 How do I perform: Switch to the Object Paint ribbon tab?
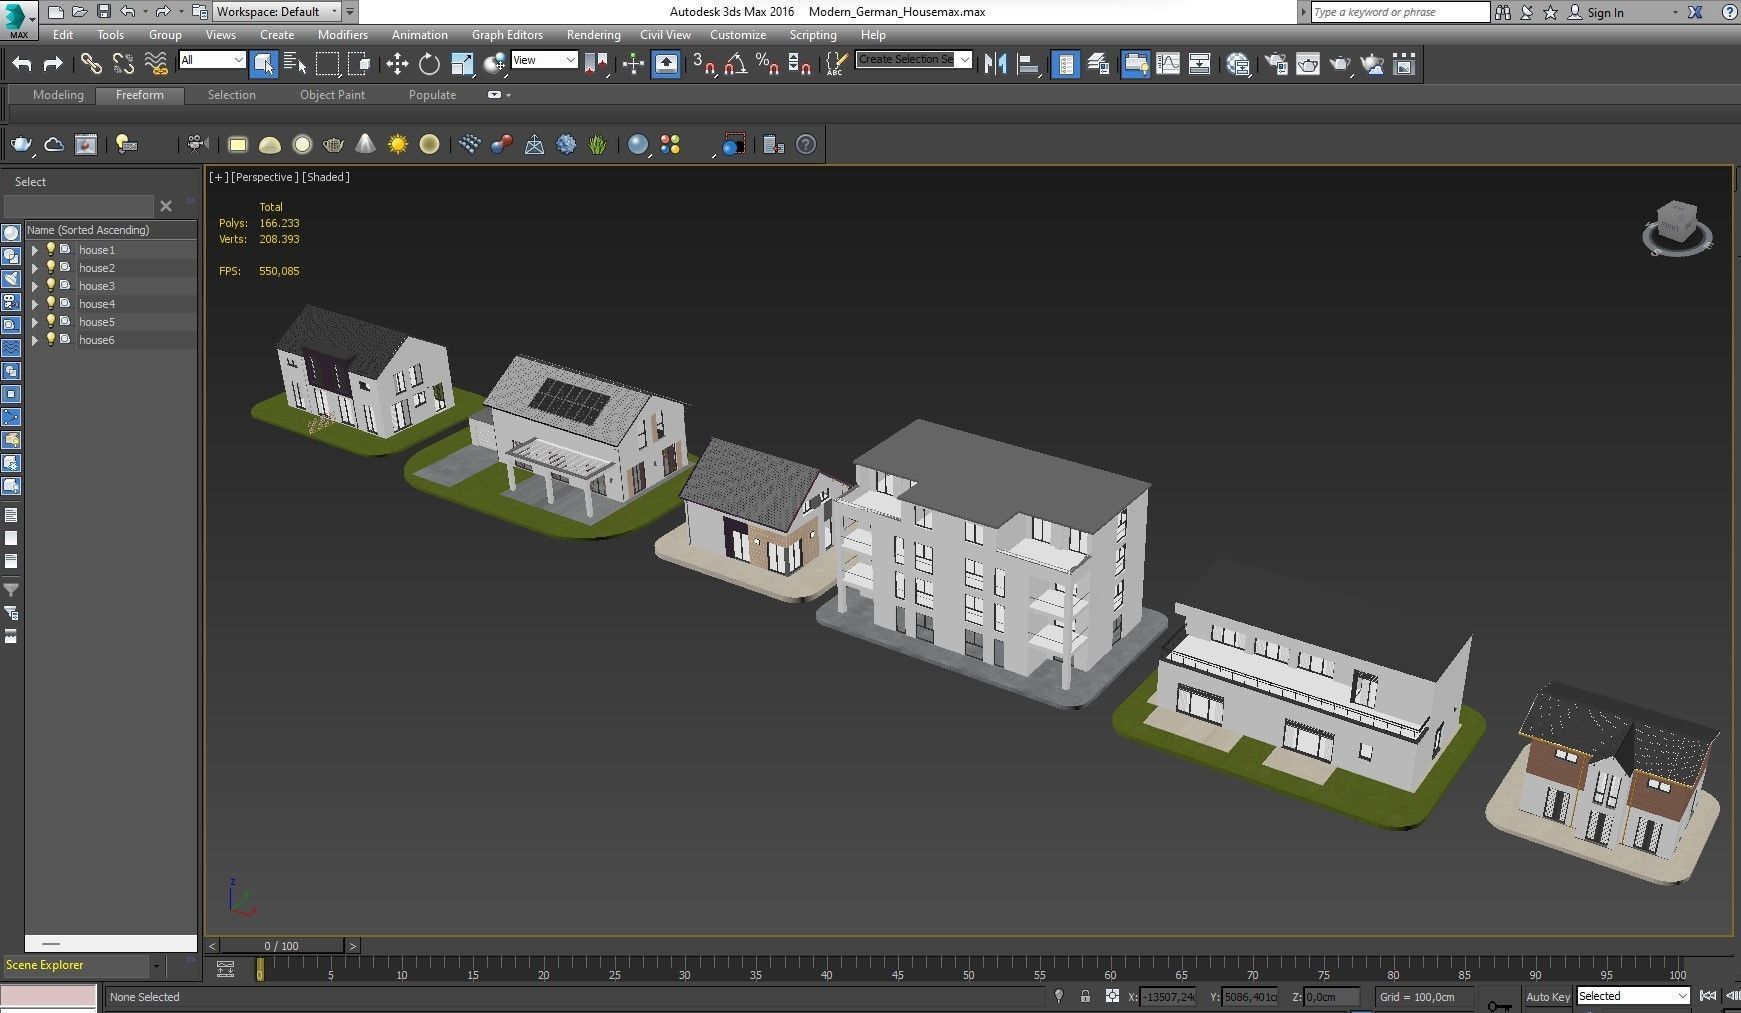pyautogui.click(x=332, y=95)
